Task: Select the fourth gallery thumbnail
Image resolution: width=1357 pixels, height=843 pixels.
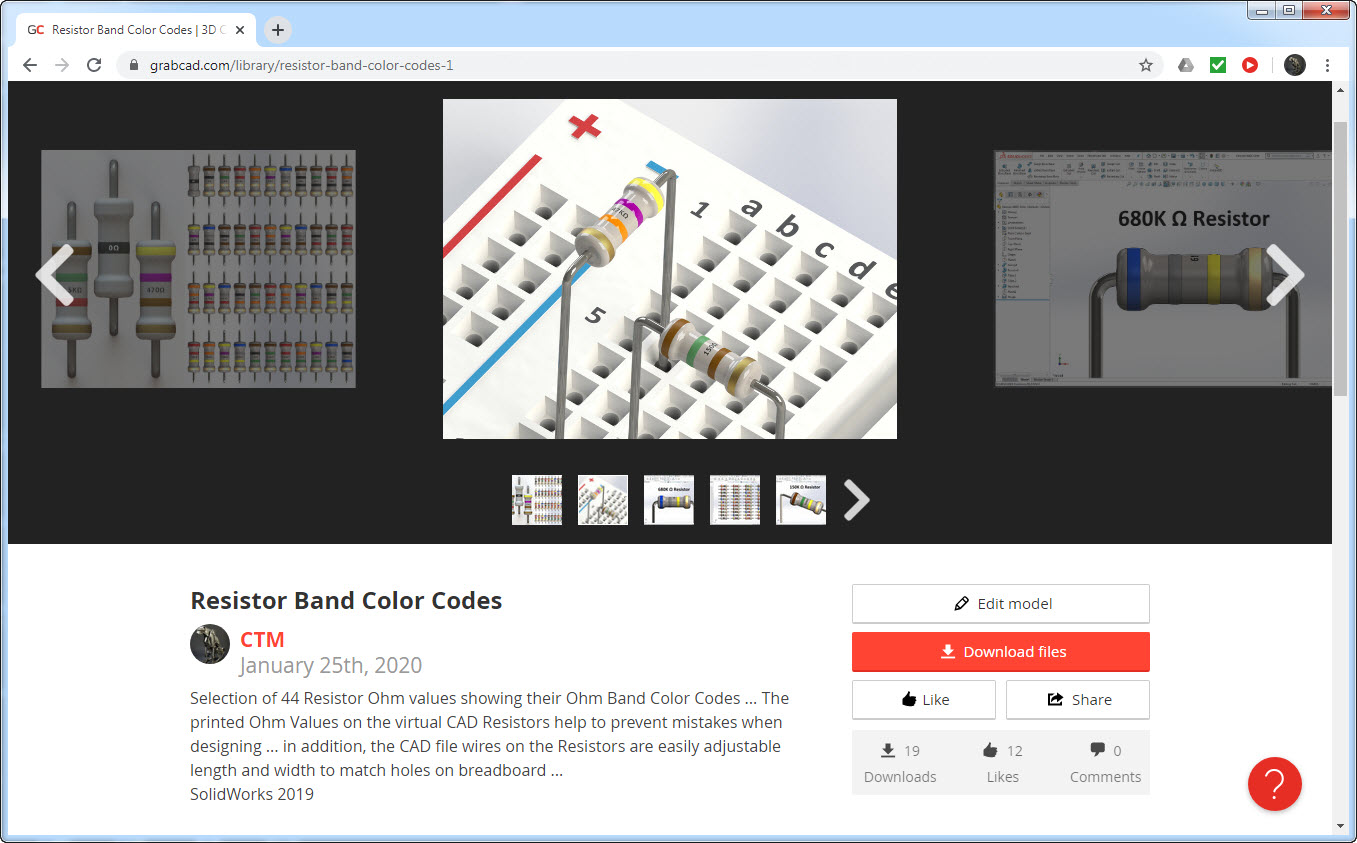Action: pos(735,500)
